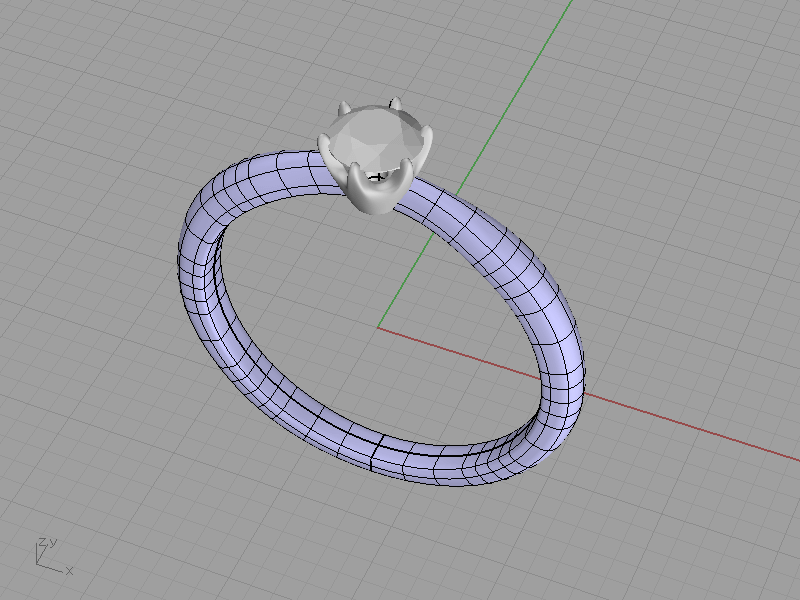Select the X label on the axes icon
This screenshot has height=600, width=800.
tap(70, 570)
